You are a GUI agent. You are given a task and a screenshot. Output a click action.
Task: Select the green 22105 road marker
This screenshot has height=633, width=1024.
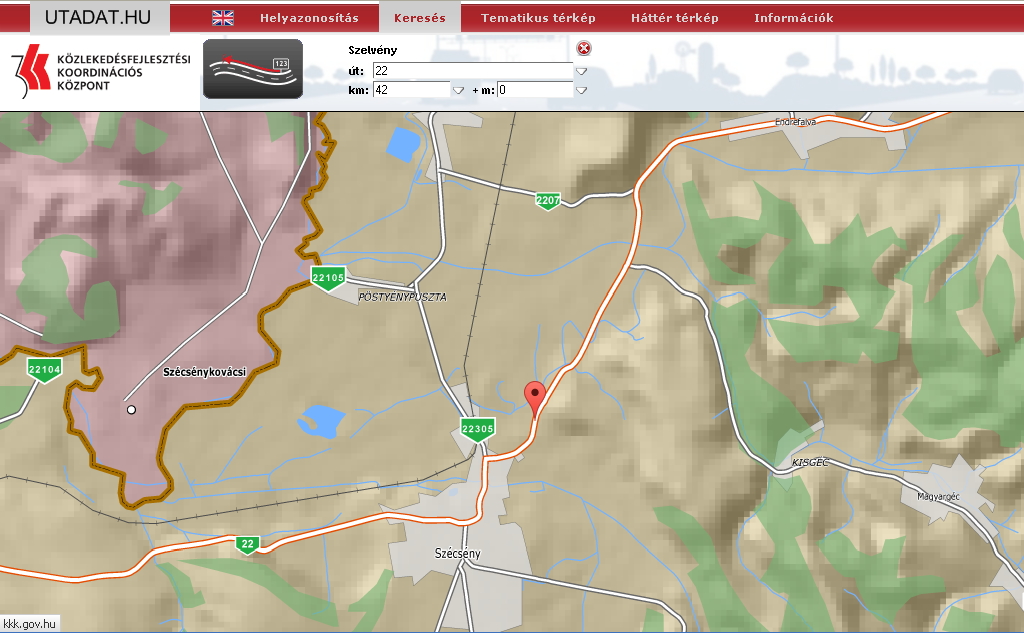[328, 278]
